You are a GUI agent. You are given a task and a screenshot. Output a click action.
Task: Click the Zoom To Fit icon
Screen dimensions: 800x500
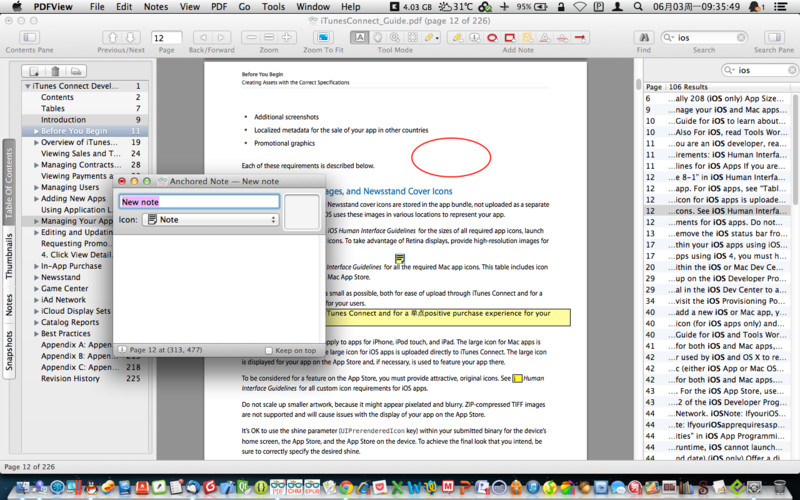[323, 38]
